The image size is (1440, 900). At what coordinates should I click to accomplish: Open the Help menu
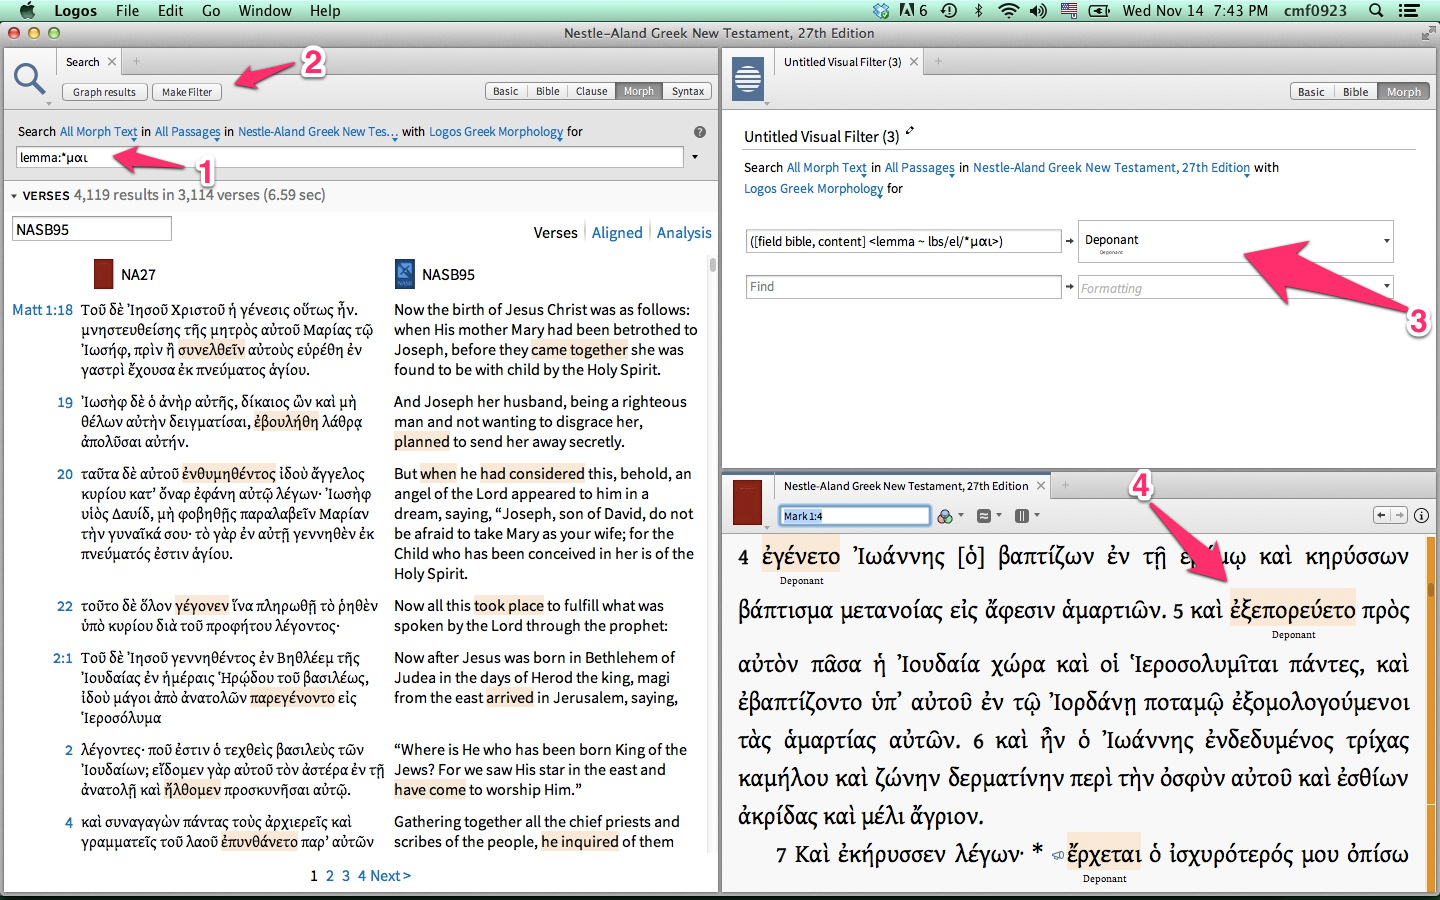tap(325, 10)
